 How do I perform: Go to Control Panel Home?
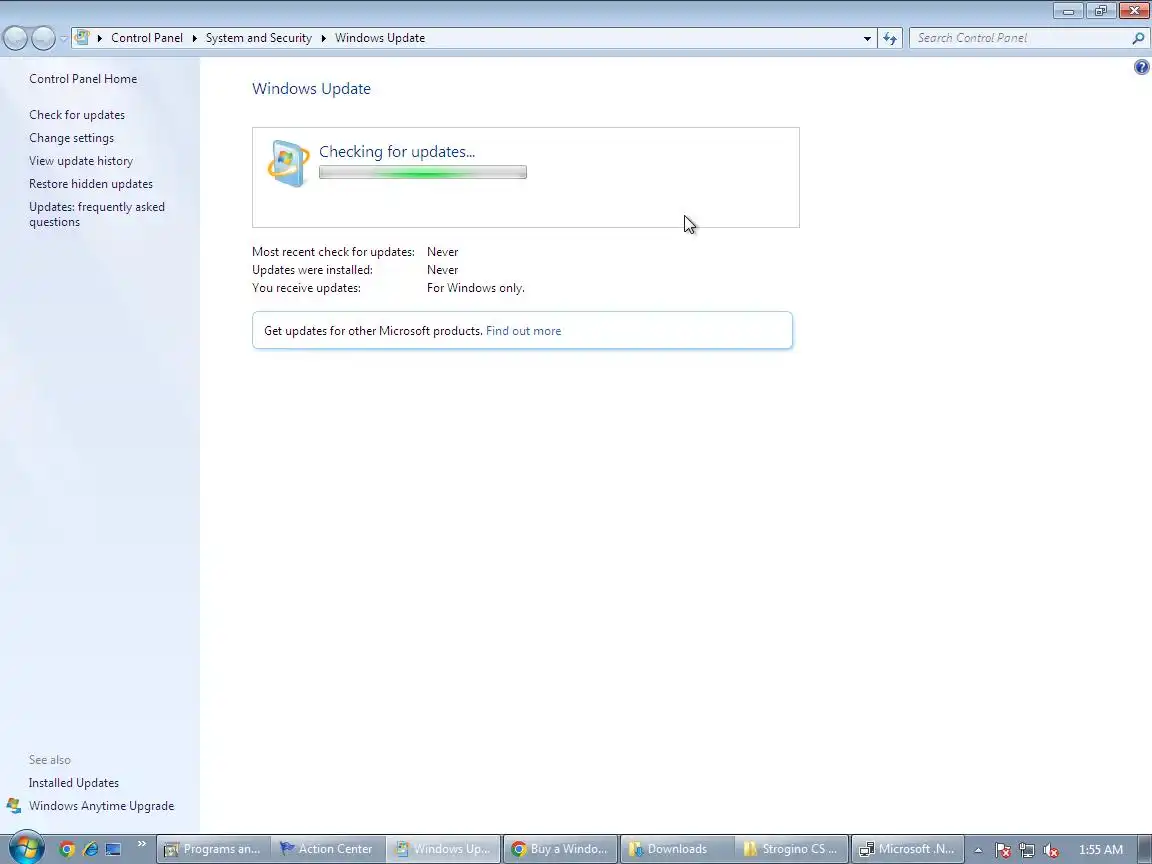coord(83,79)
